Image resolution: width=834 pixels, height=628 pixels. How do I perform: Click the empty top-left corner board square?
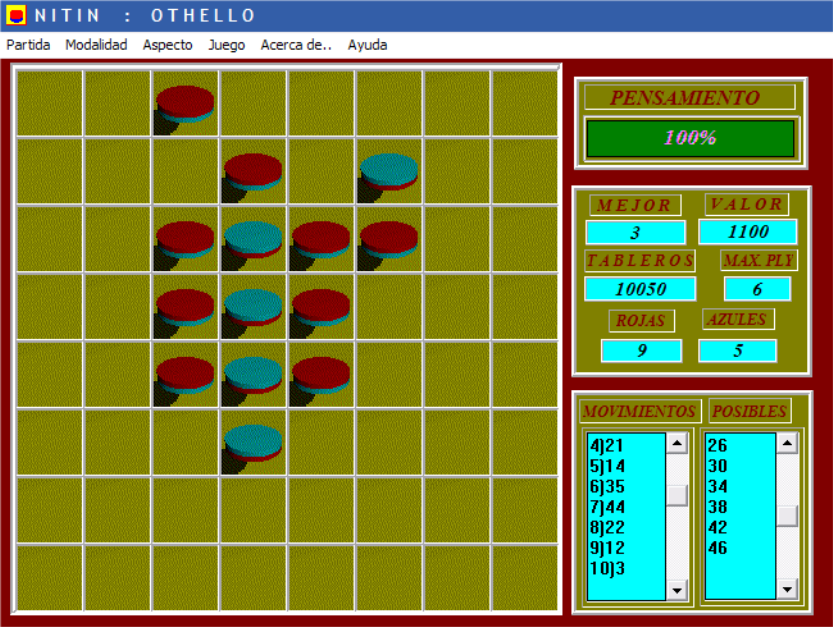pos(50,103)
